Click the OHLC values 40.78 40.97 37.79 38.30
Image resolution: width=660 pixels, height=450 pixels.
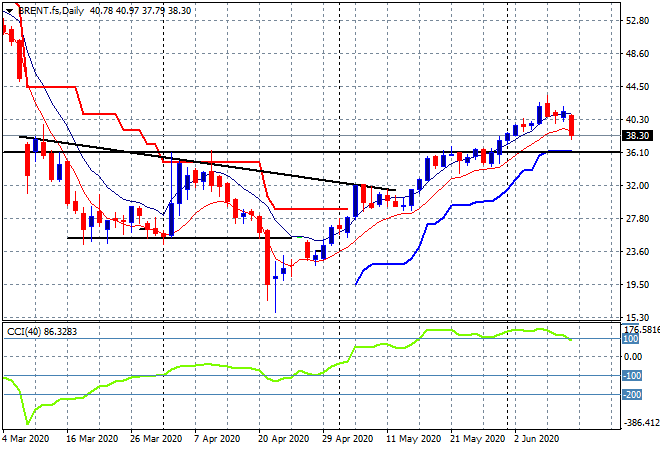[140, 11]
